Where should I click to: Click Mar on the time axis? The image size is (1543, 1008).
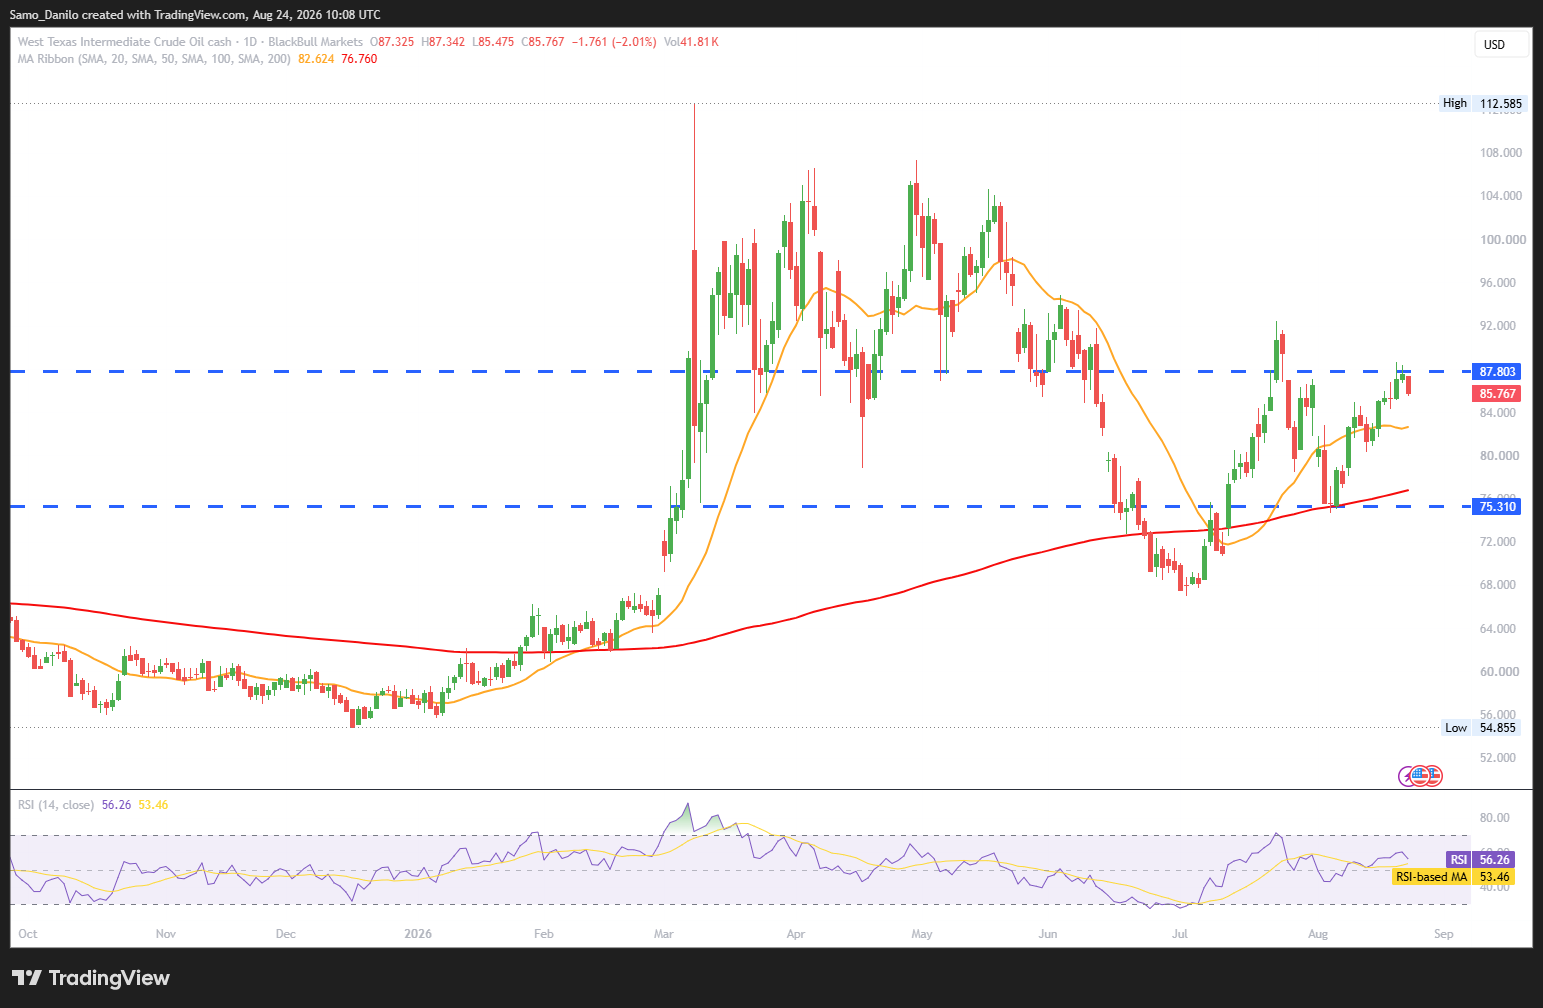click(664, 934)
